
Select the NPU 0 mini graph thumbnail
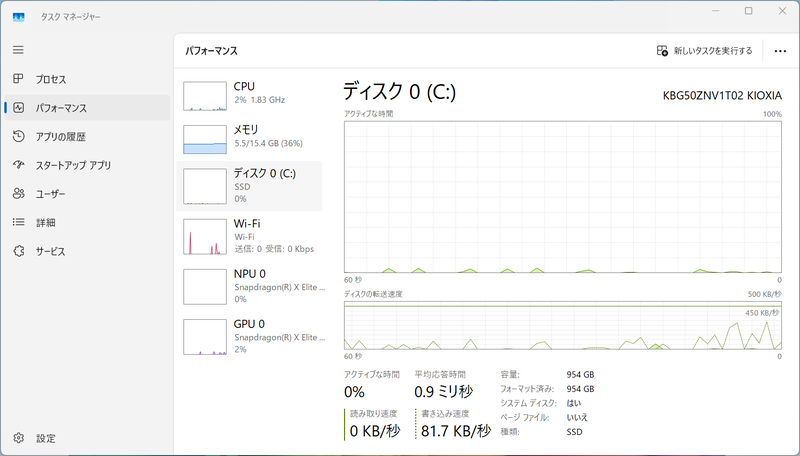205,287
